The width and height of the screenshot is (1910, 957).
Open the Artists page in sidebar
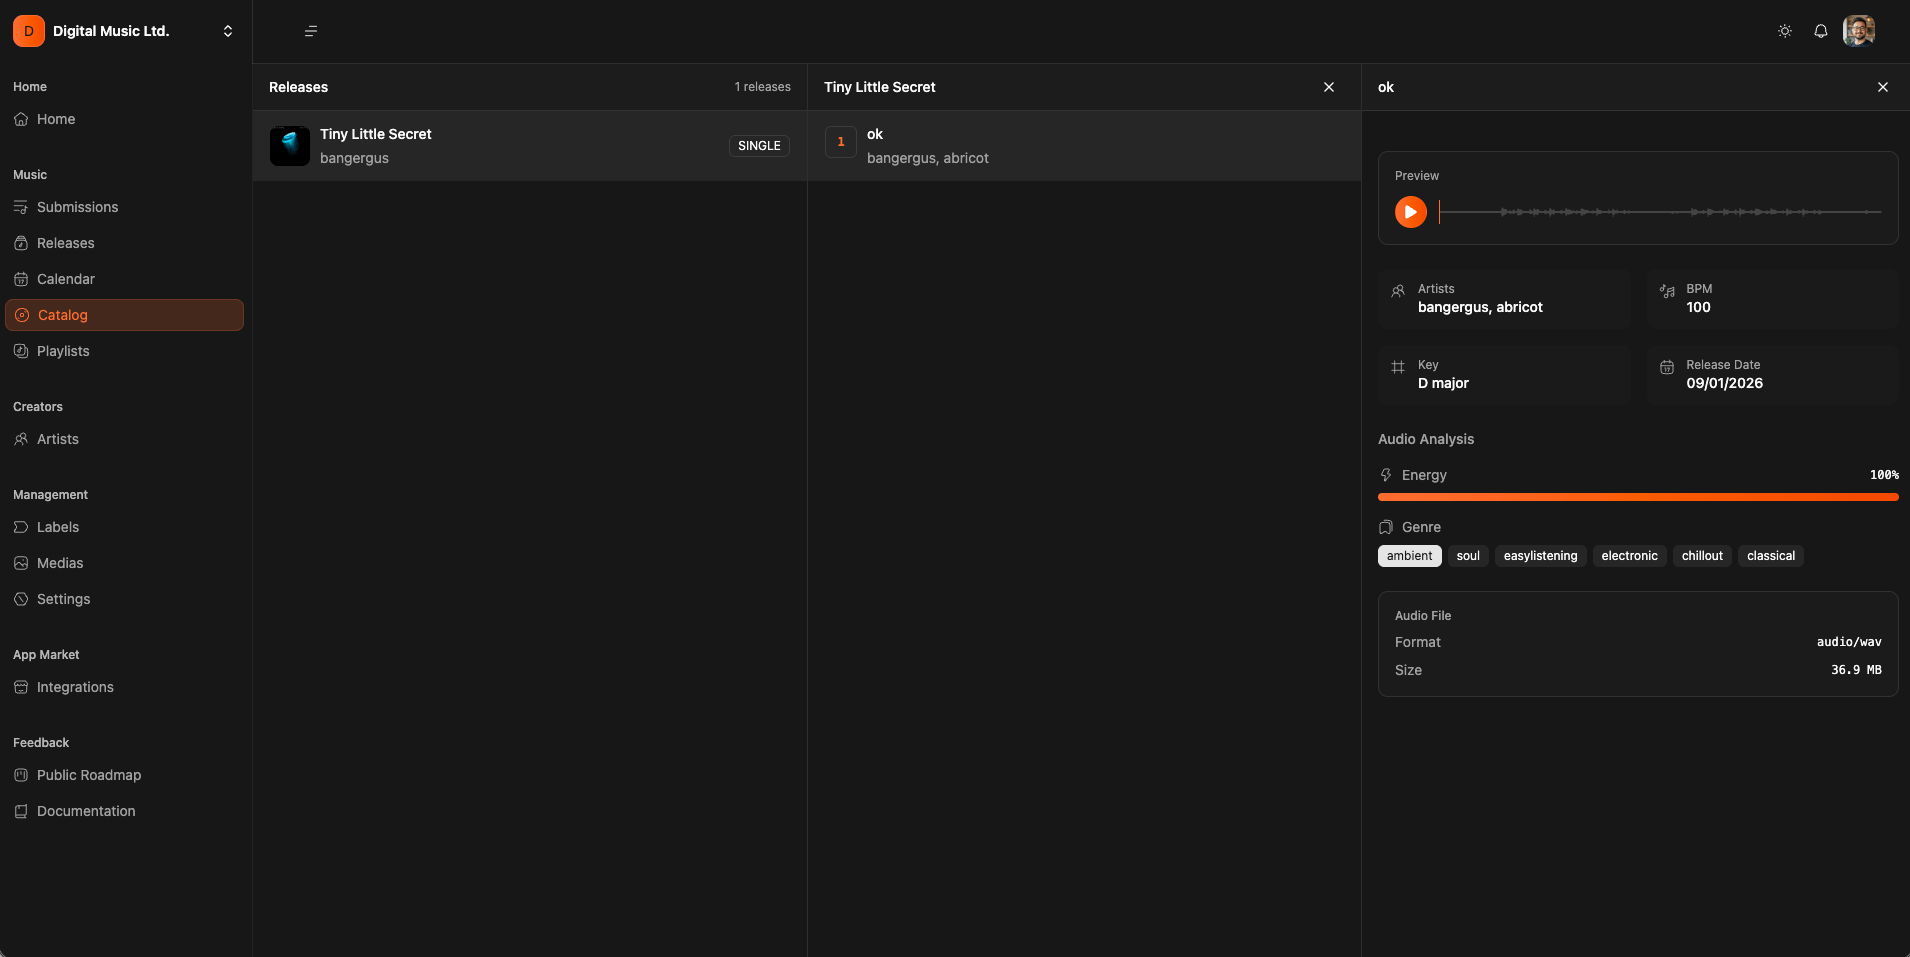click(124, 439)
